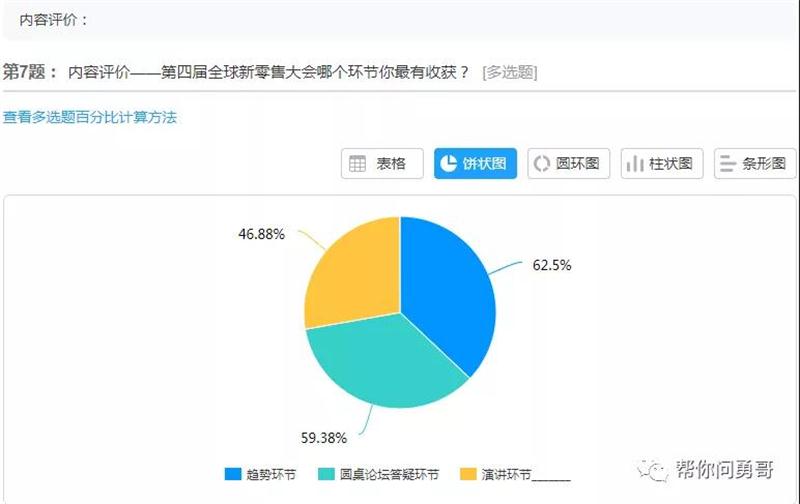This screenshot has height=504, width=800.
Task: Click the horizontal bar chart icon
Action: point(728,164)
